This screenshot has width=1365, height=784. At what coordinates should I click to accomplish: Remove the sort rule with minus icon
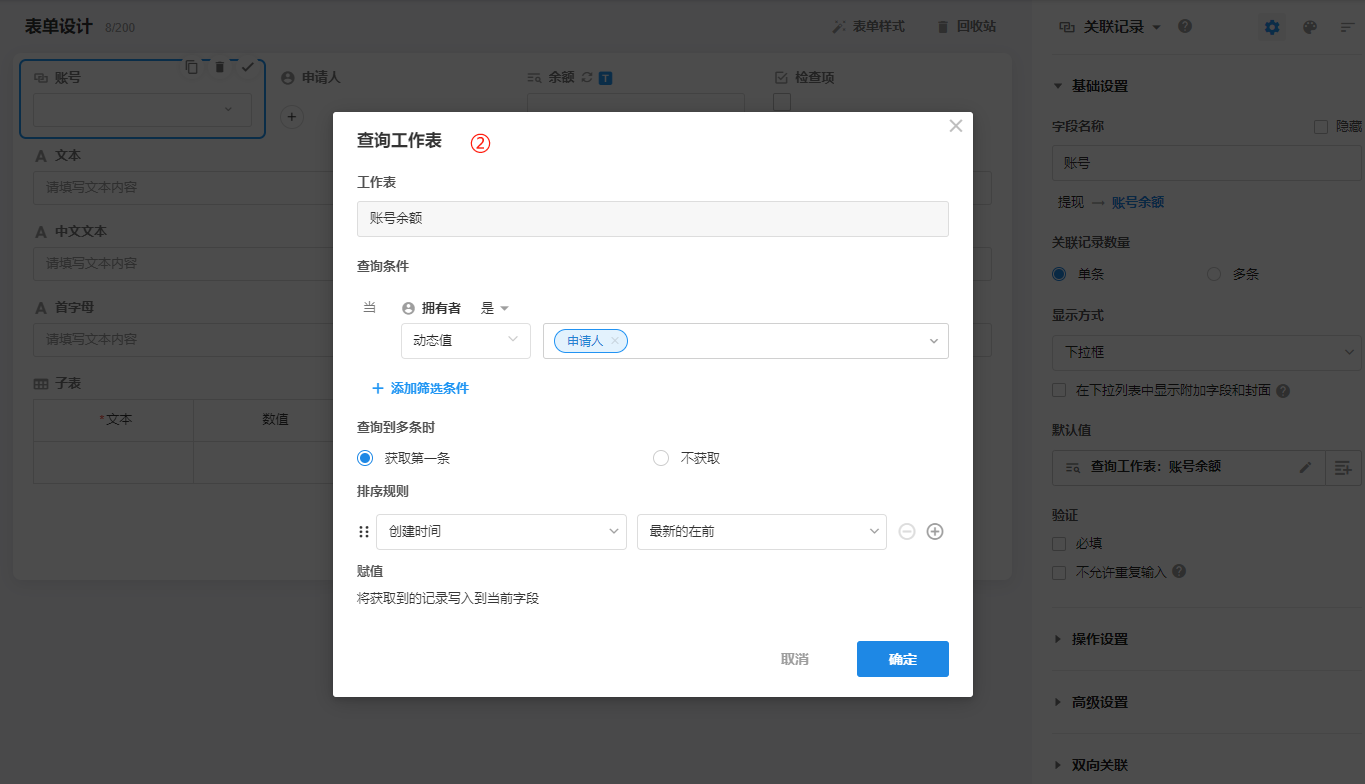(907, 532)
